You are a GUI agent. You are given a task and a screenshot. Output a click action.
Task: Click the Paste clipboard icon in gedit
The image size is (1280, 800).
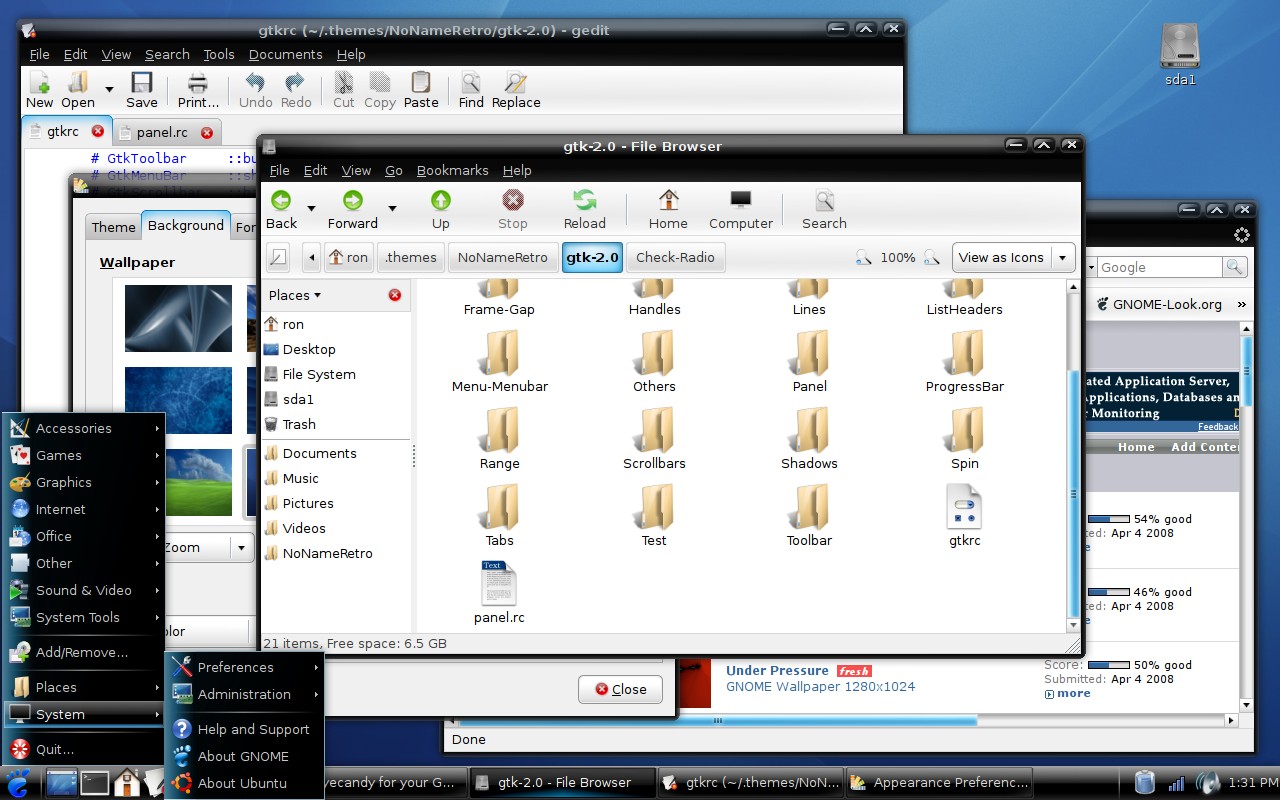pos(421,82)
